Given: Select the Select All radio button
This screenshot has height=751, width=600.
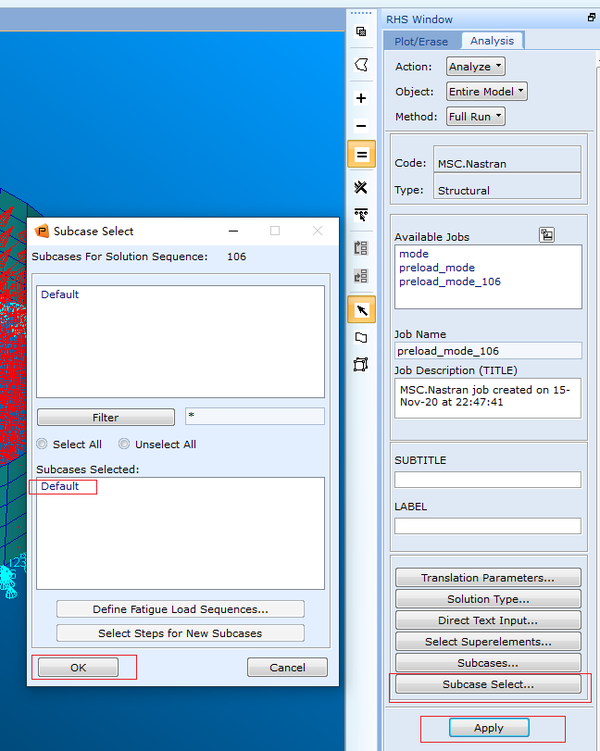Looking at the screenshot, I should pyautogui.click(x=42, y=444).
